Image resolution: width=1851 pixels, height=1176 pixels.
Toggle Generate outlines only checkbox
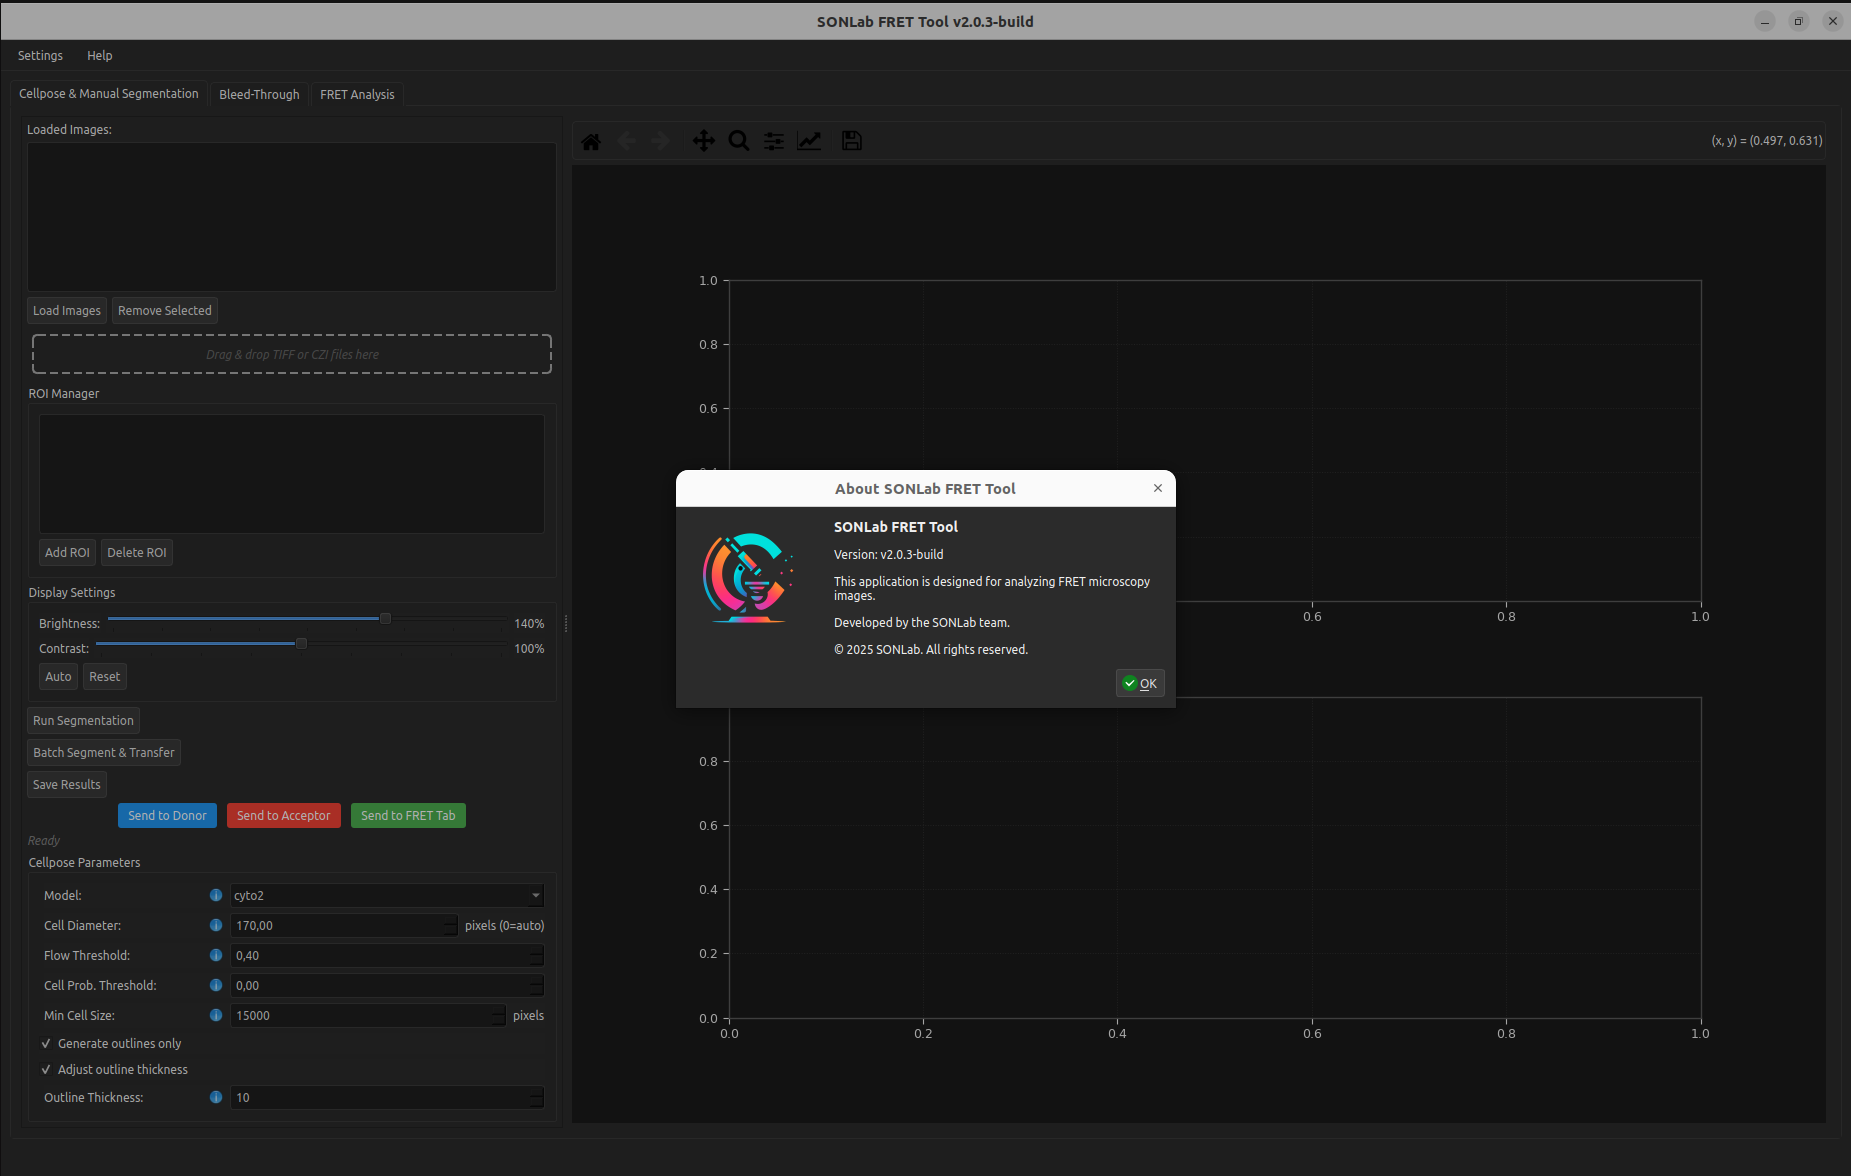coord(46,1043)
